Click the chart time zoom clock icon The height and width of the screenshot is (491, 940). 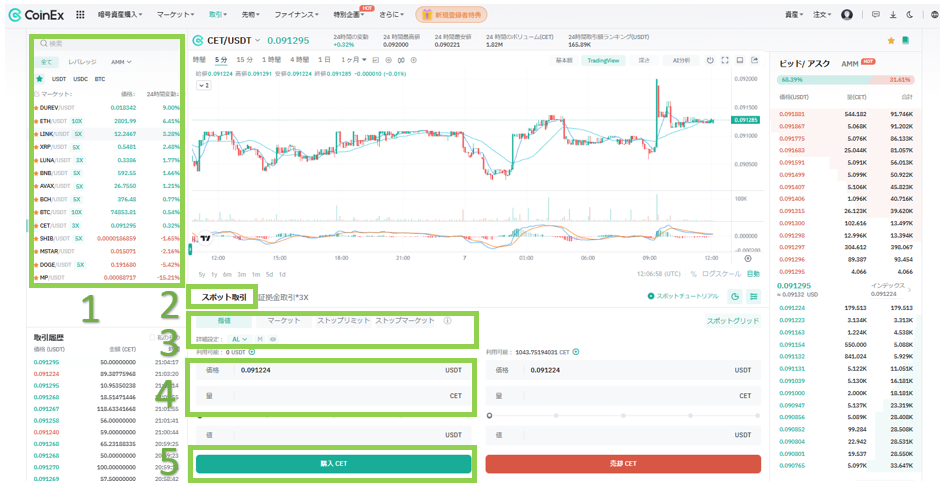748,258
